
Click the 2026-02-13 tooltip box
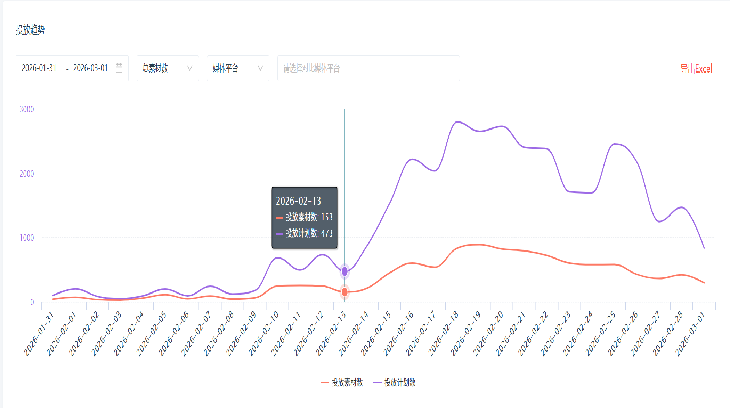(x=305, y=217)
